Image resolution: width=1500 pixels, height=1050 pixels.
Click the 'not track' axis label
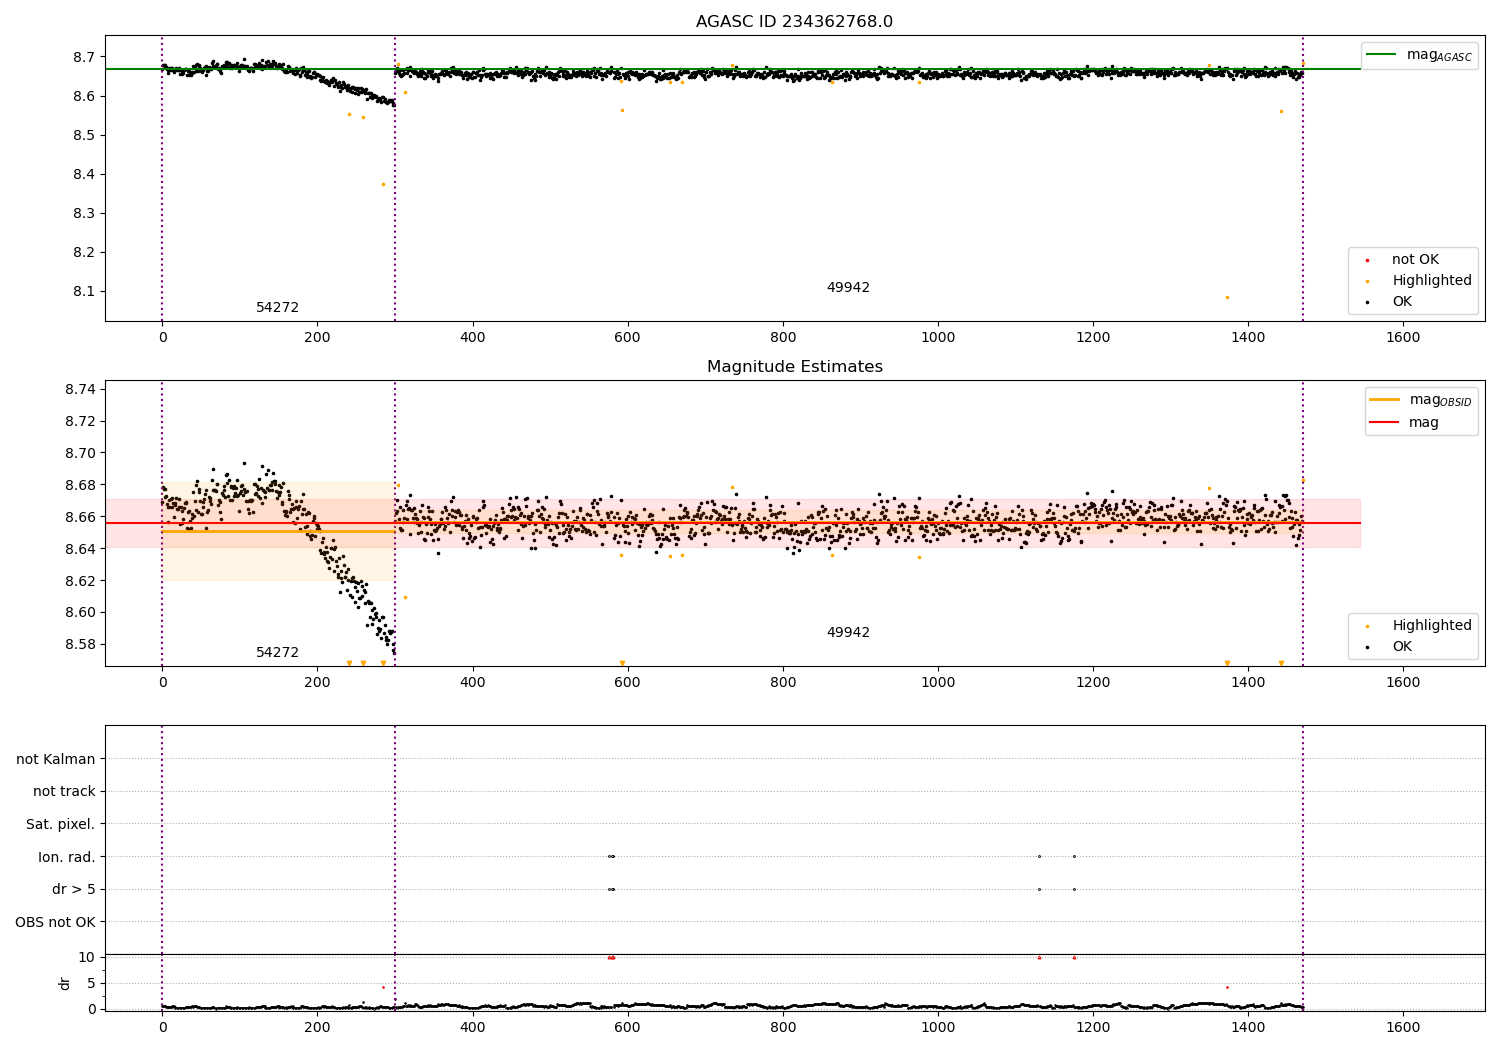point(64,792)
